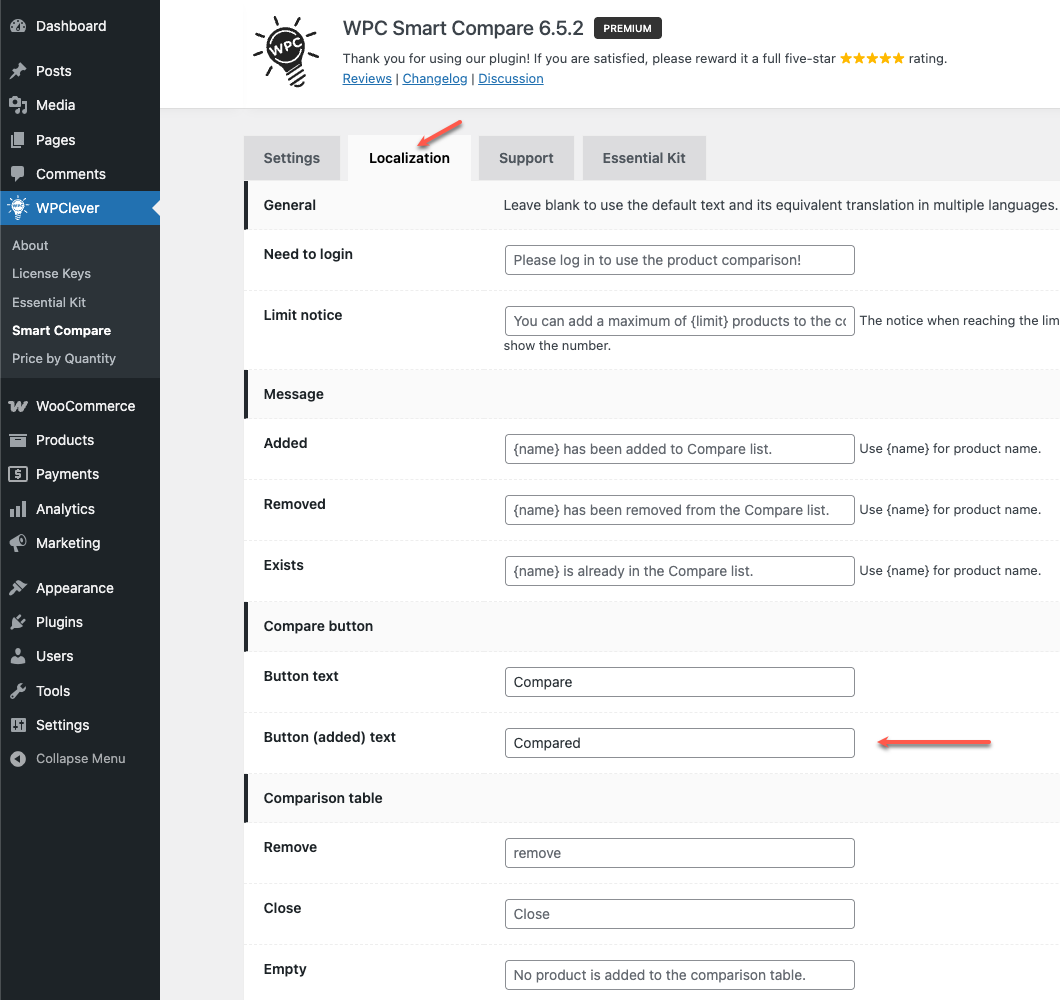The width and height of the screenshot is (1060, 1000).
Task: Switch to the Settings tab
Action: click(291, 158)
